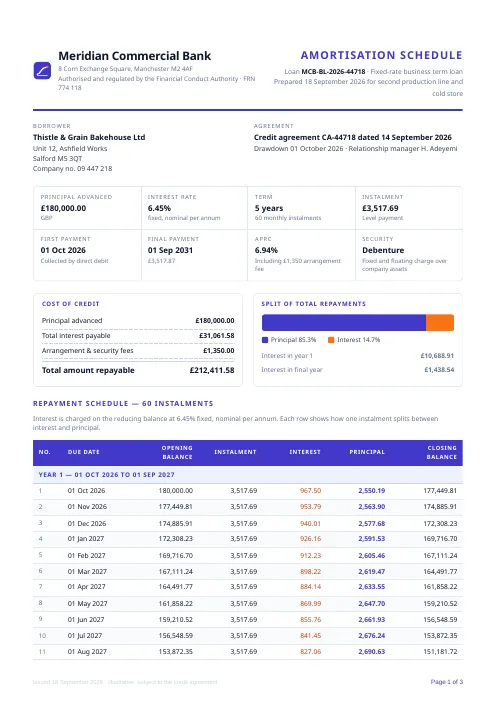Screen dimensions: 496x702
Task: Click borrower name Thistle & Grain Bakehouse Ltd
Action: (x=89, y=137)
